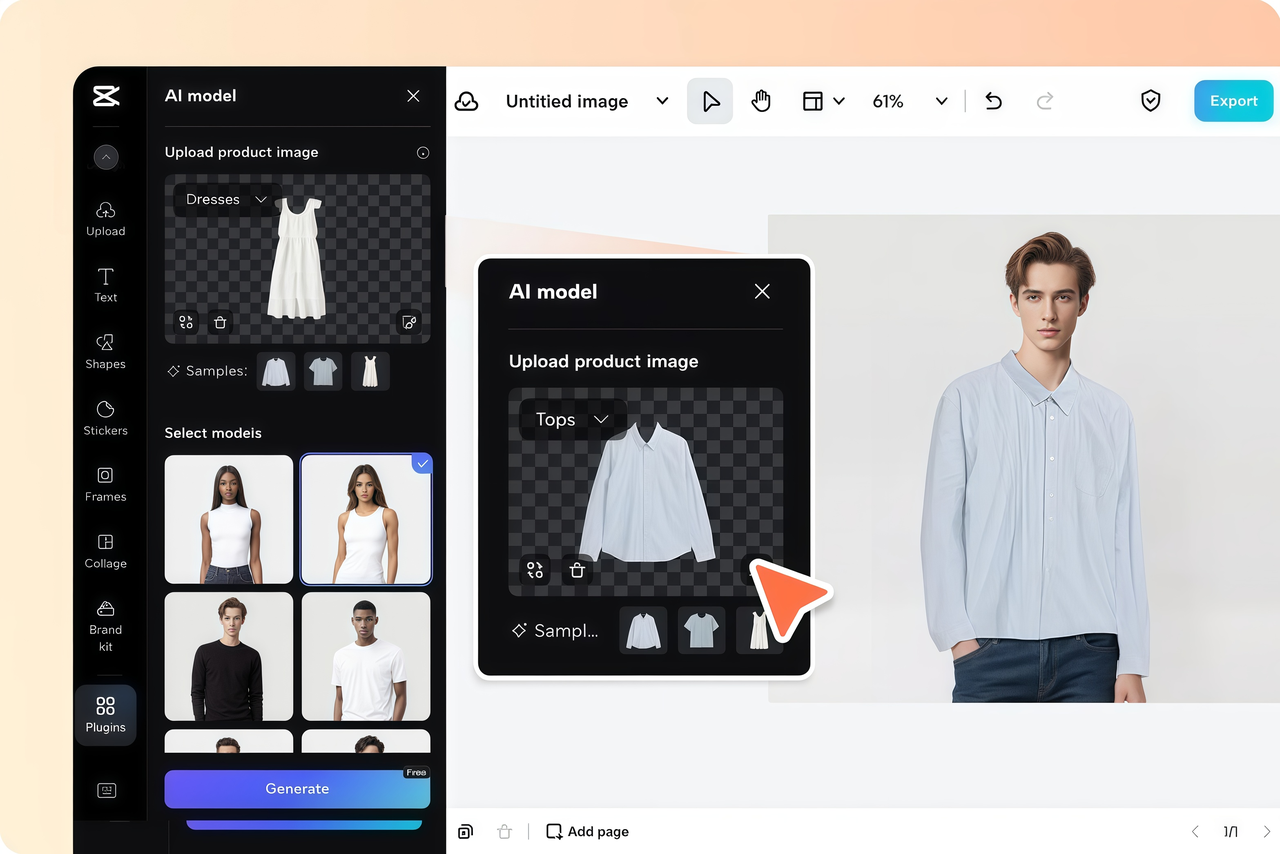Click Add page at the bottom
The image size is (1280, 854).
[x=587, y=831]
